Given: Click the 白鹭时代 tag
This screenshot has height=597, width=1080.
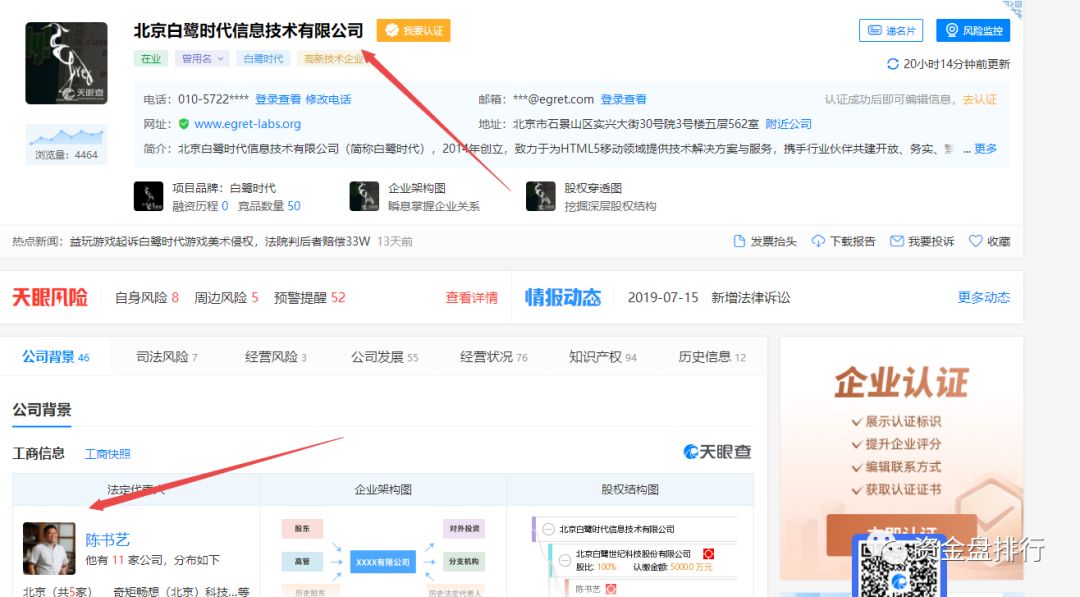Looking at the screenshot, I should tap(263, 59).
